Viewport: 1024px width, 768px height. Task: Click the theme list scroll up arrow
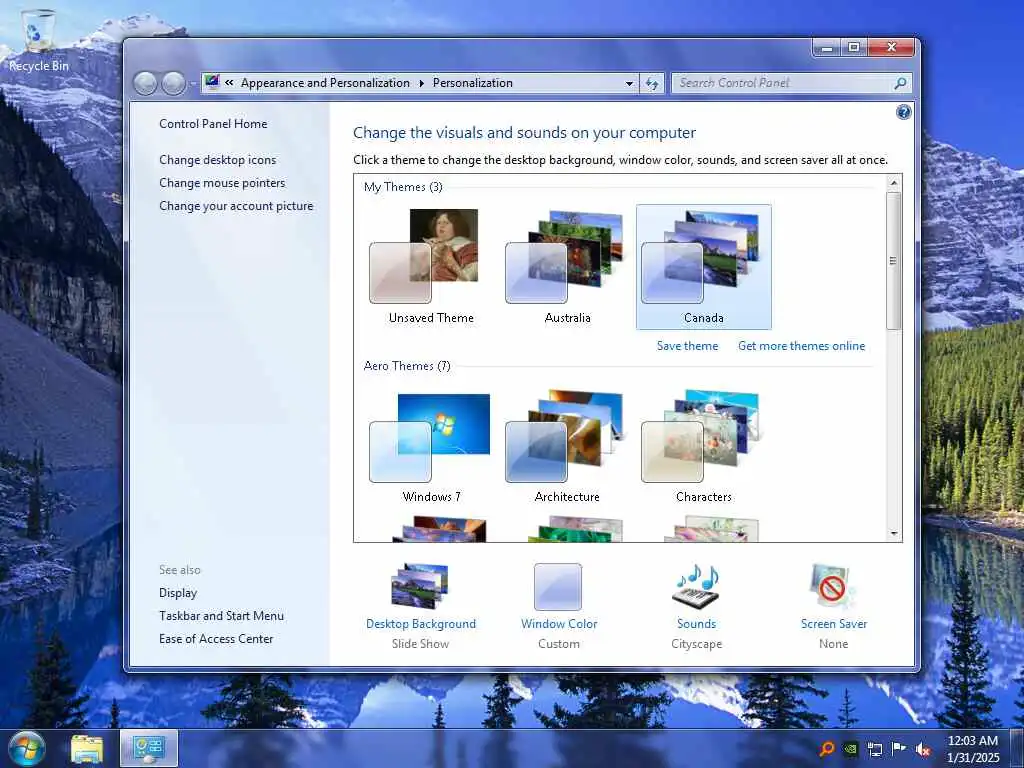(894, 184)
